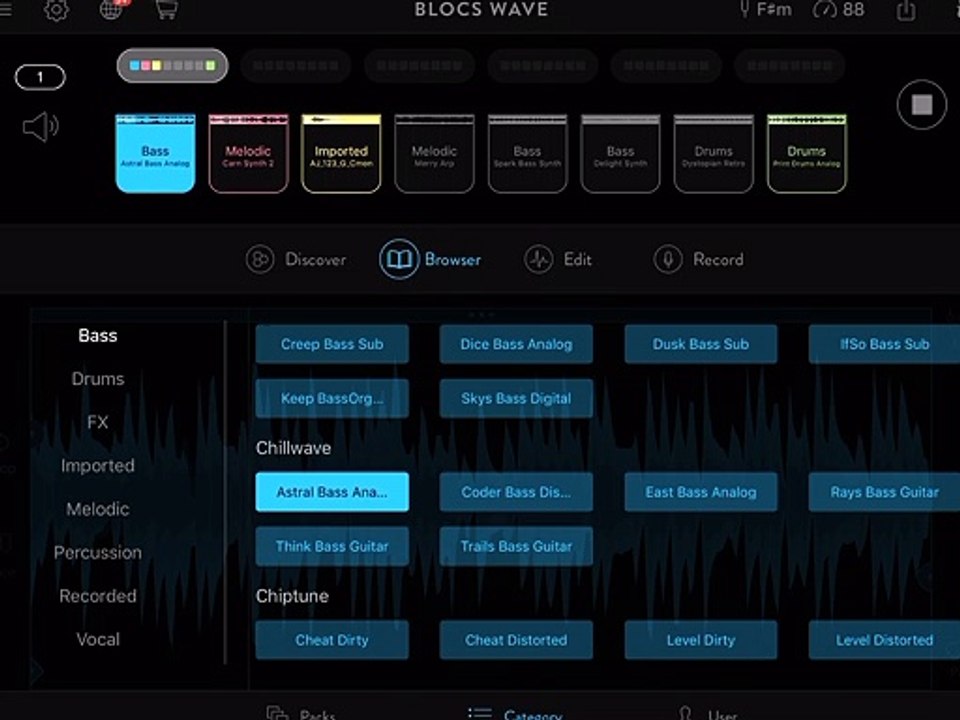960x720 pixels.
Task: Select the third empty section slot
Action: (x=419, y=66)
